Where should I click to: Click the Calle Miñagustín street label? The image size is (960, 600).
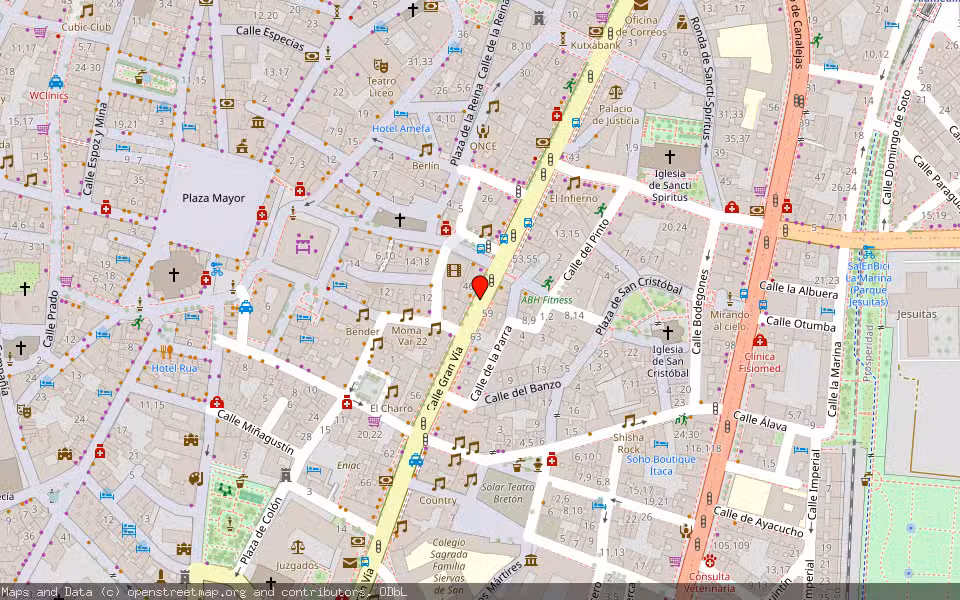point(256,433)
